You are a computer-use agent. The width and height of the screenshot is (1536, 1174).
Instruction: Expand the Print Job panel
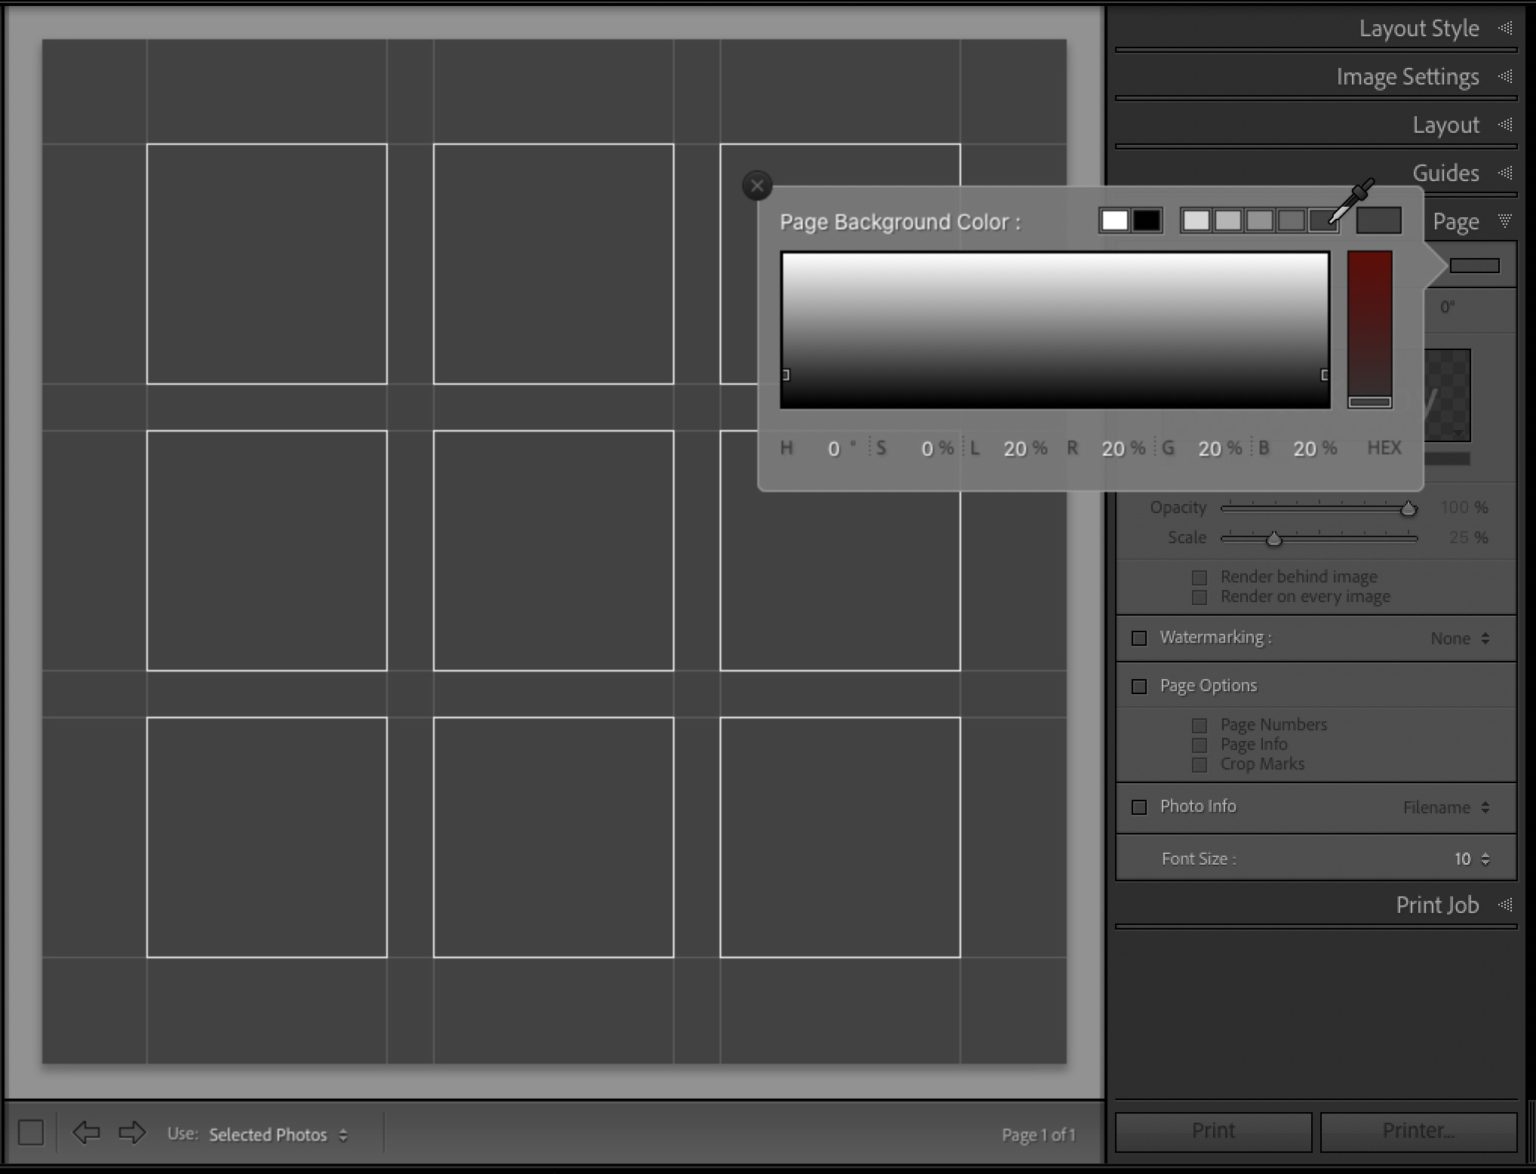1437,905
